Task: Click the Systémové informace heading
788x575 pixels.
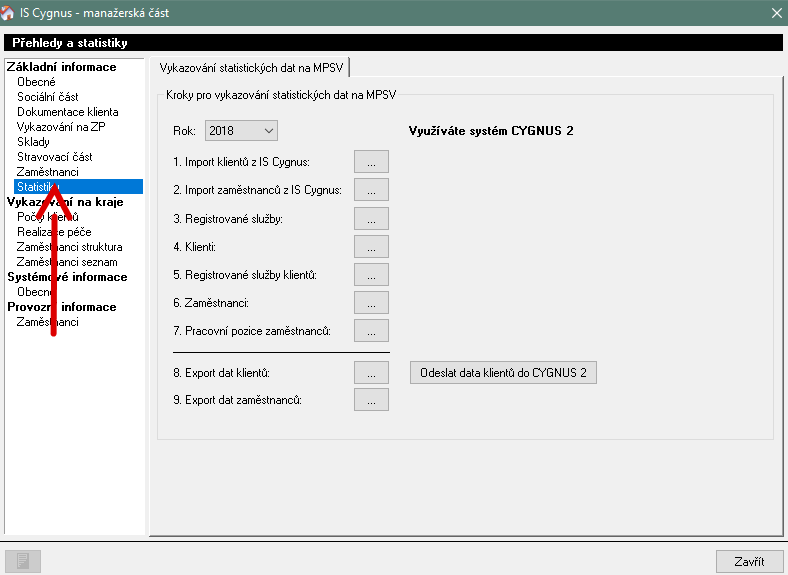Action: pyautogui.click(x=67, y=277)
